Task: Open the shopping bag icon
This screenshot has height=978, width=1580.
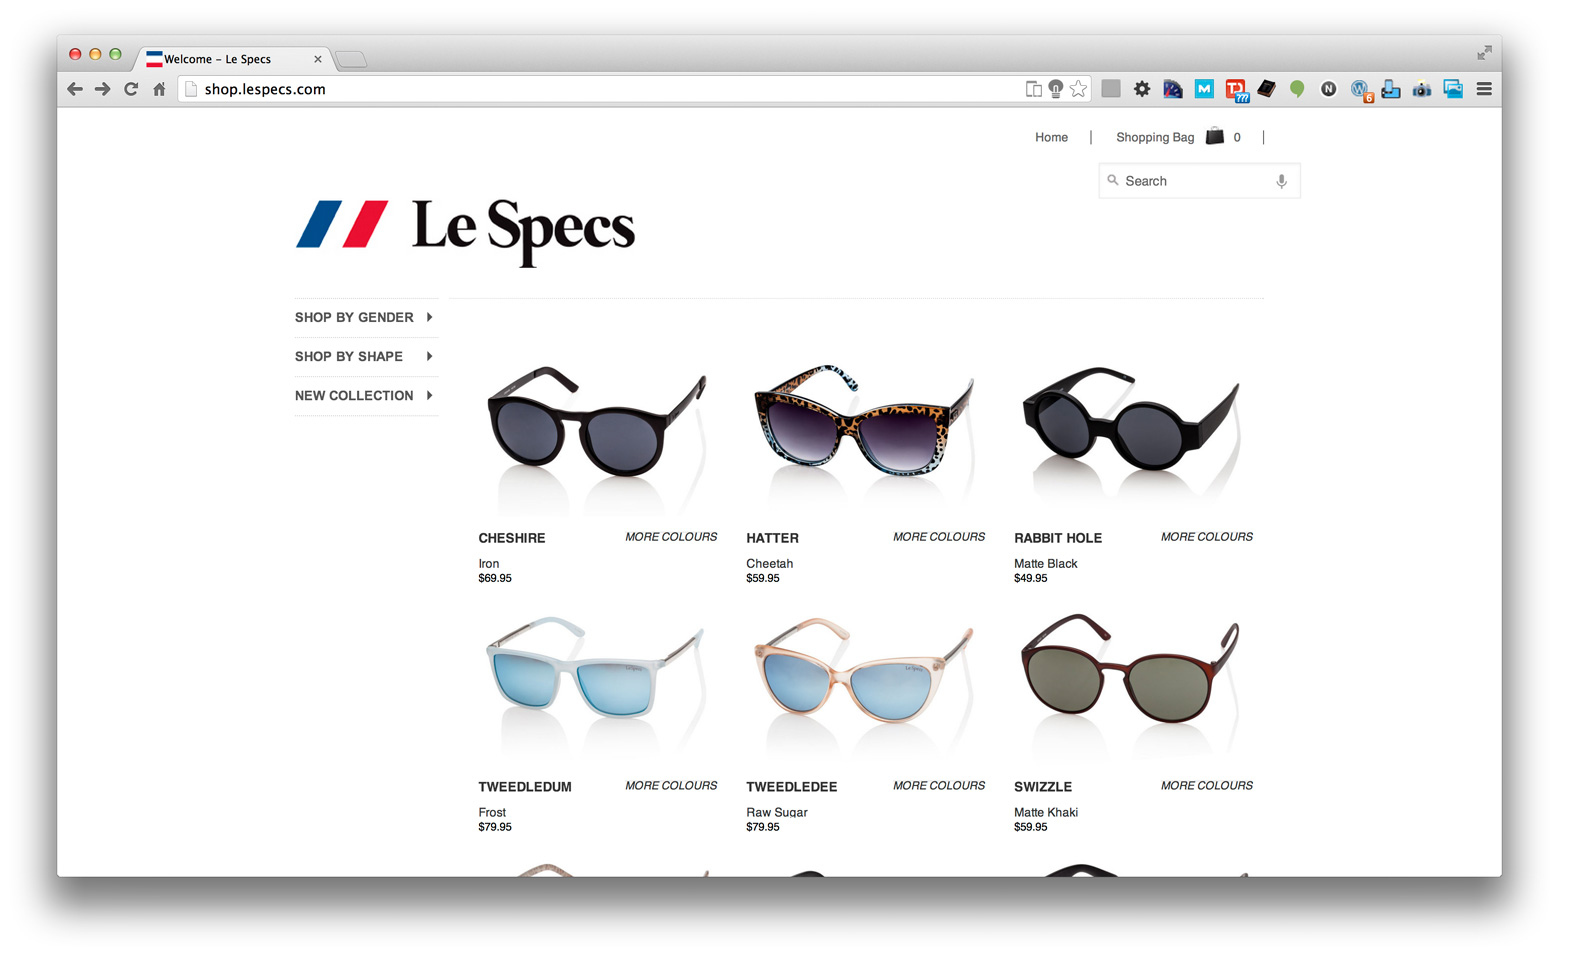Action: pyautogui.click(x=1215, y=136)
